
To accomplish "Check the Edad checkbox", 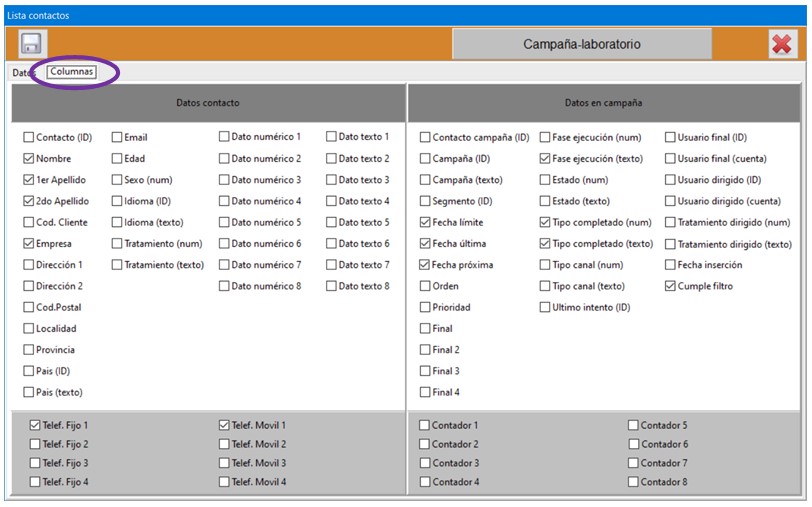I will pos(117,158).
